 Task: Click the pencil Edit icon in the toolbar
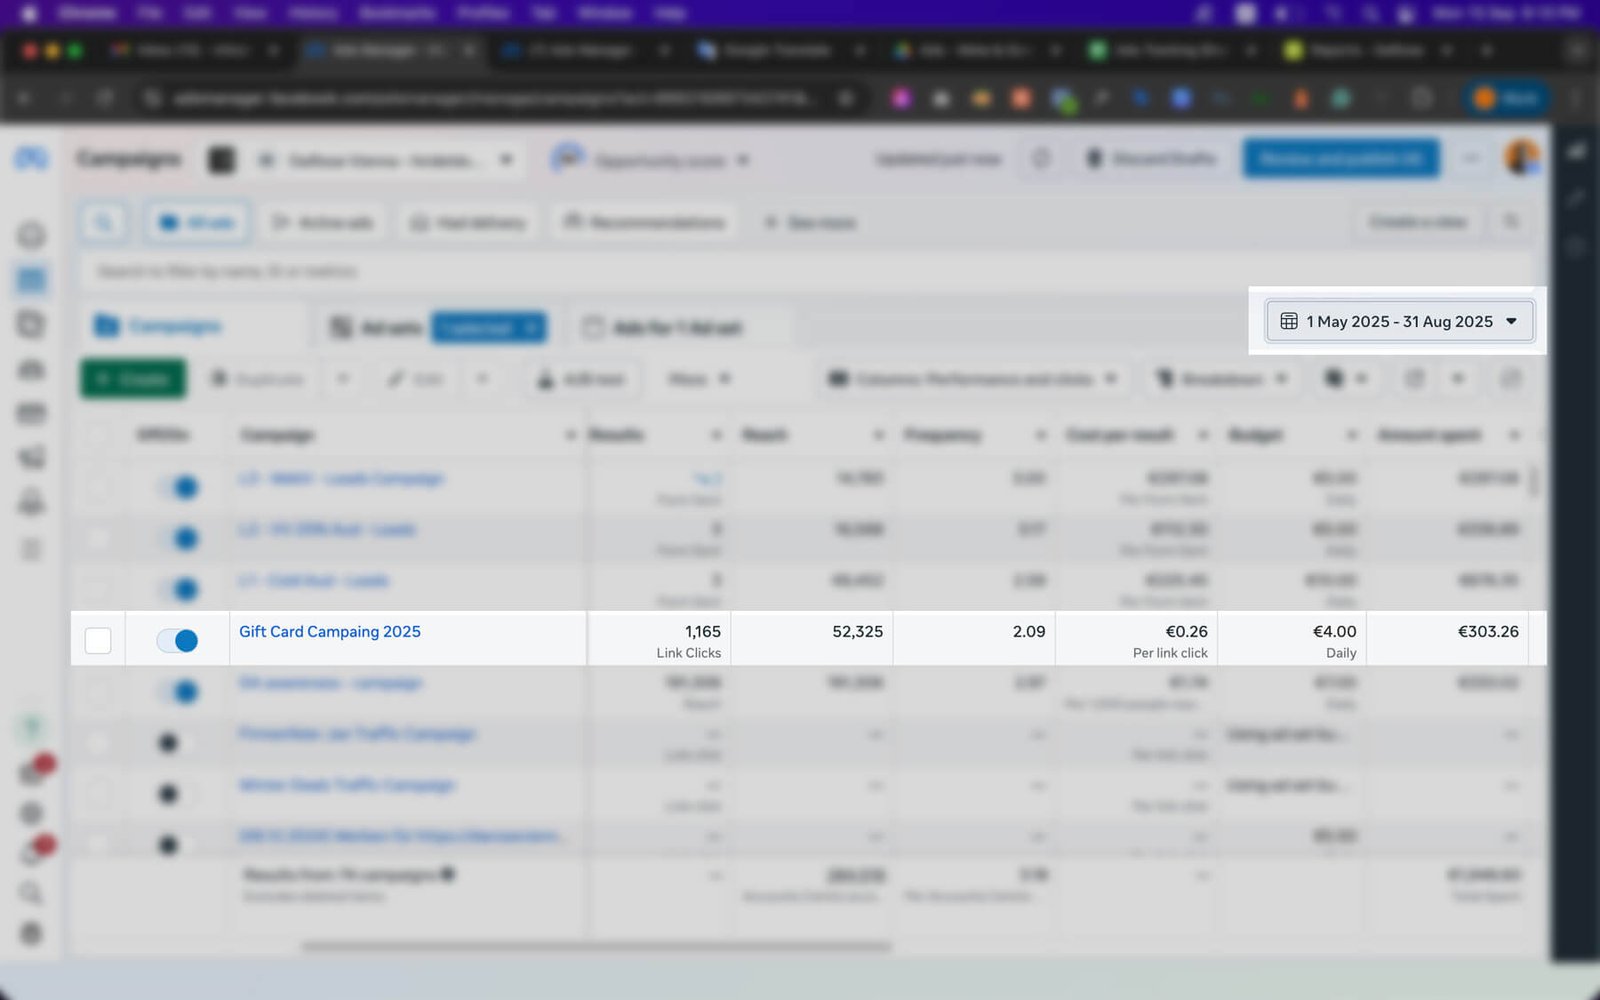pyautogui.click(x=397, y=379)
